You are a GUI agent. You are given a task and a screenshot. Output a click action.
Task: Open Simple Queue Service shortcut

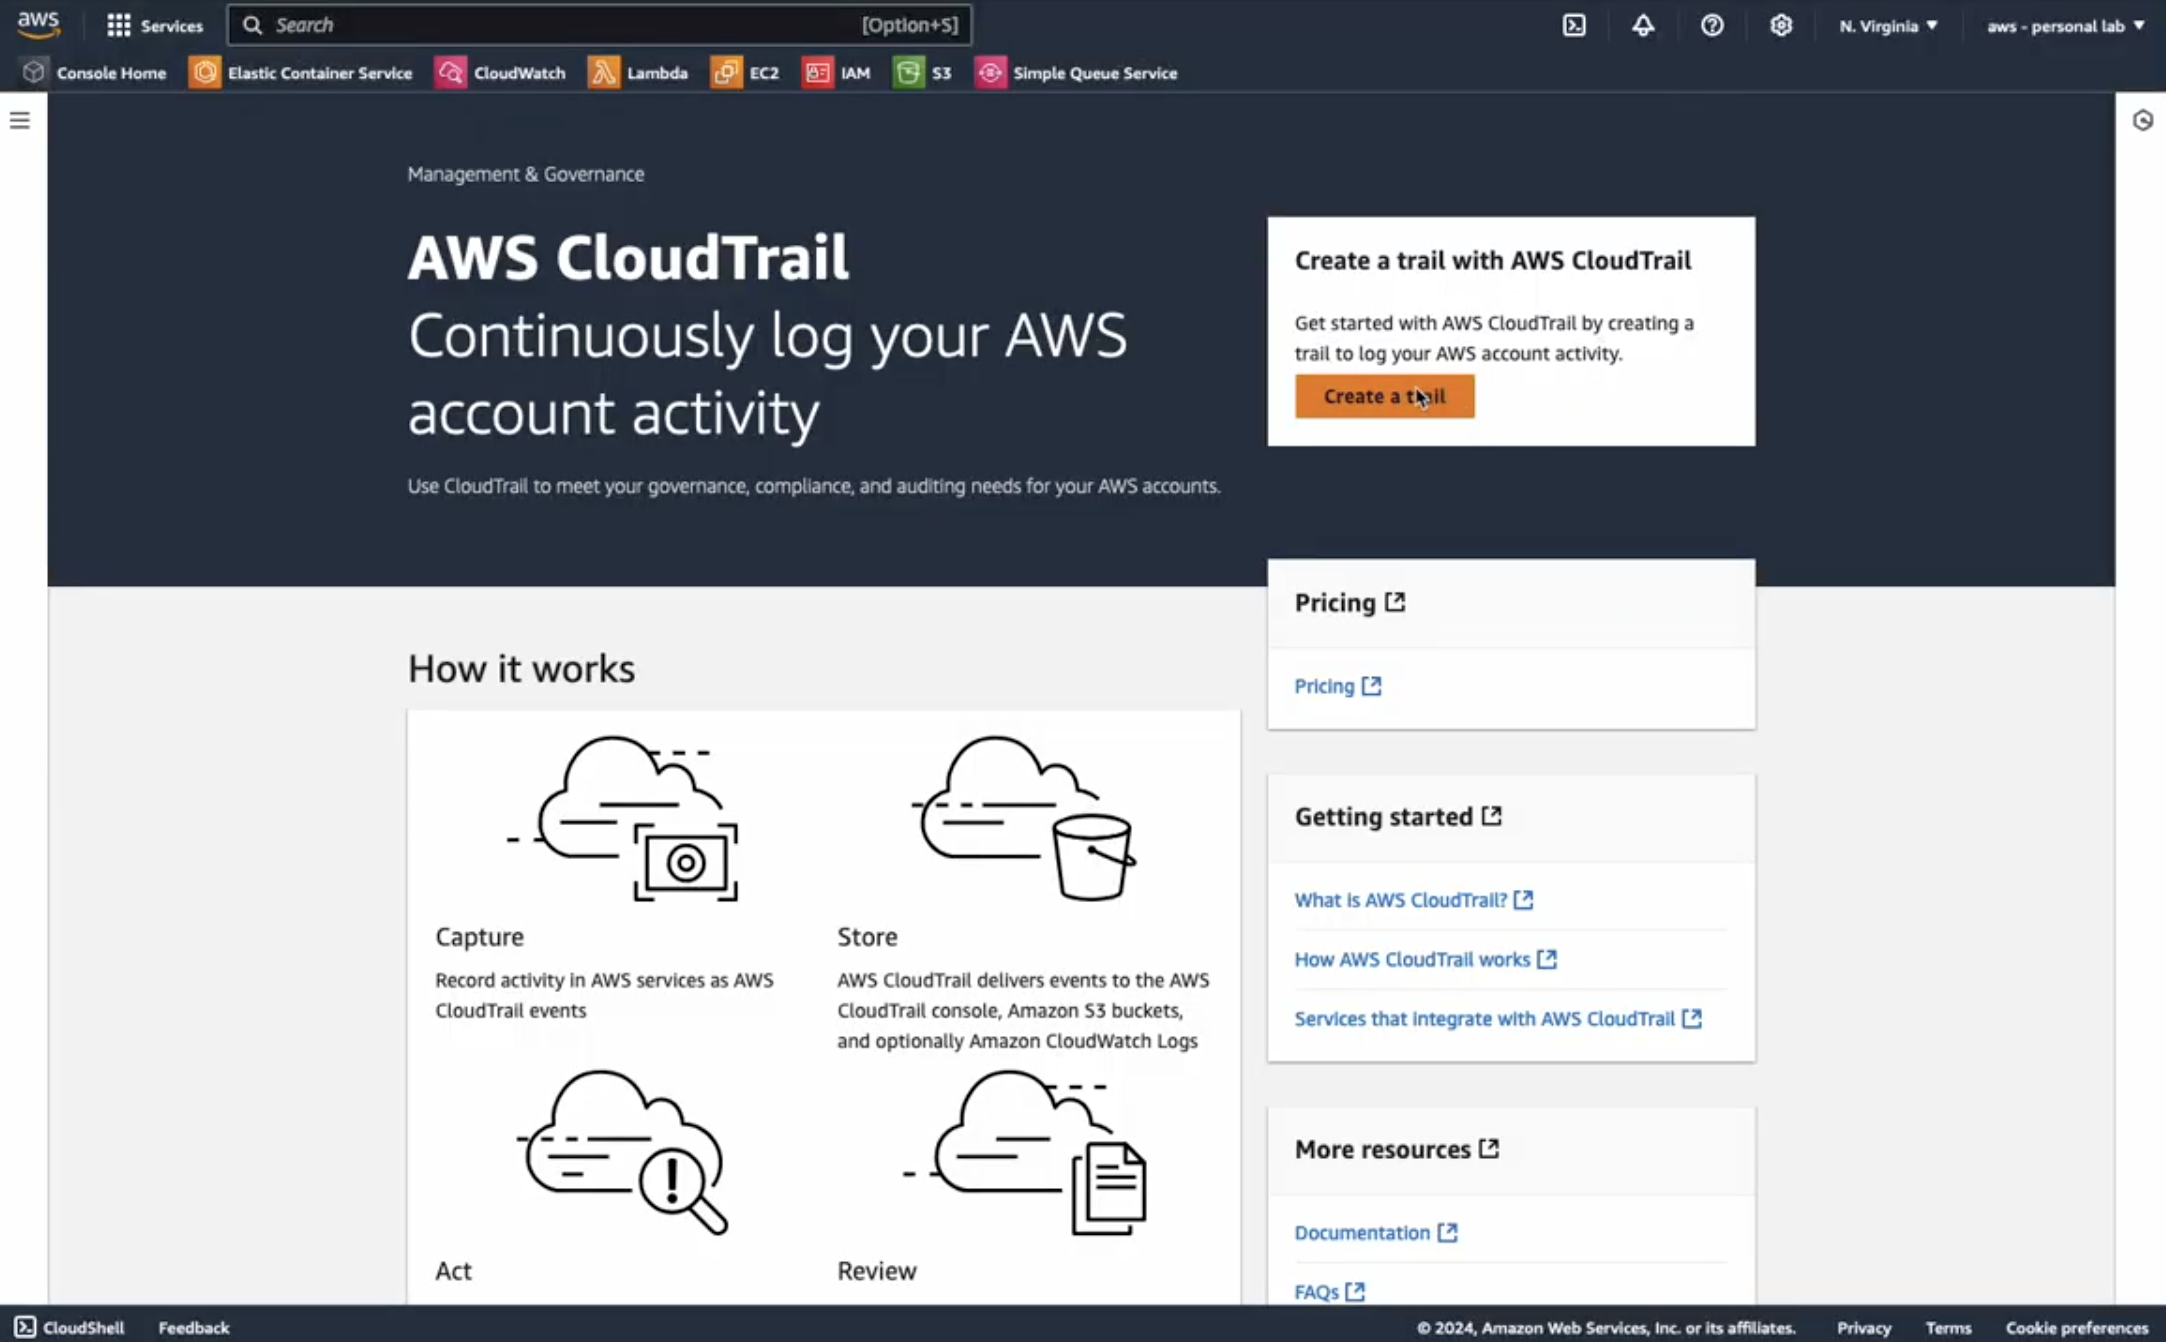1076,73
